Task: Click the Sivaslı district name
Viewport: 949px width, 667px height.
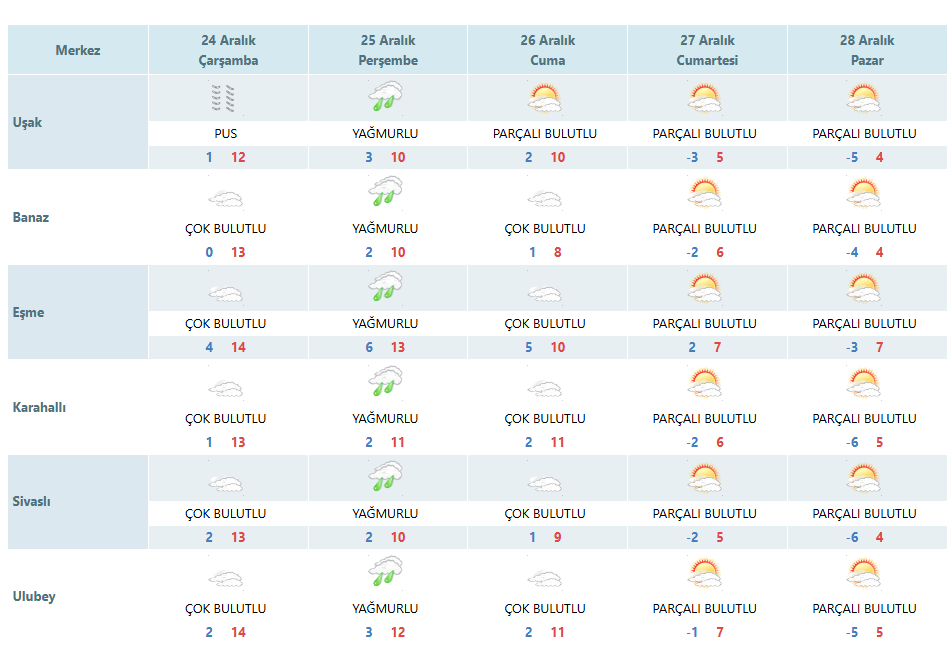Action: point(31,501)
